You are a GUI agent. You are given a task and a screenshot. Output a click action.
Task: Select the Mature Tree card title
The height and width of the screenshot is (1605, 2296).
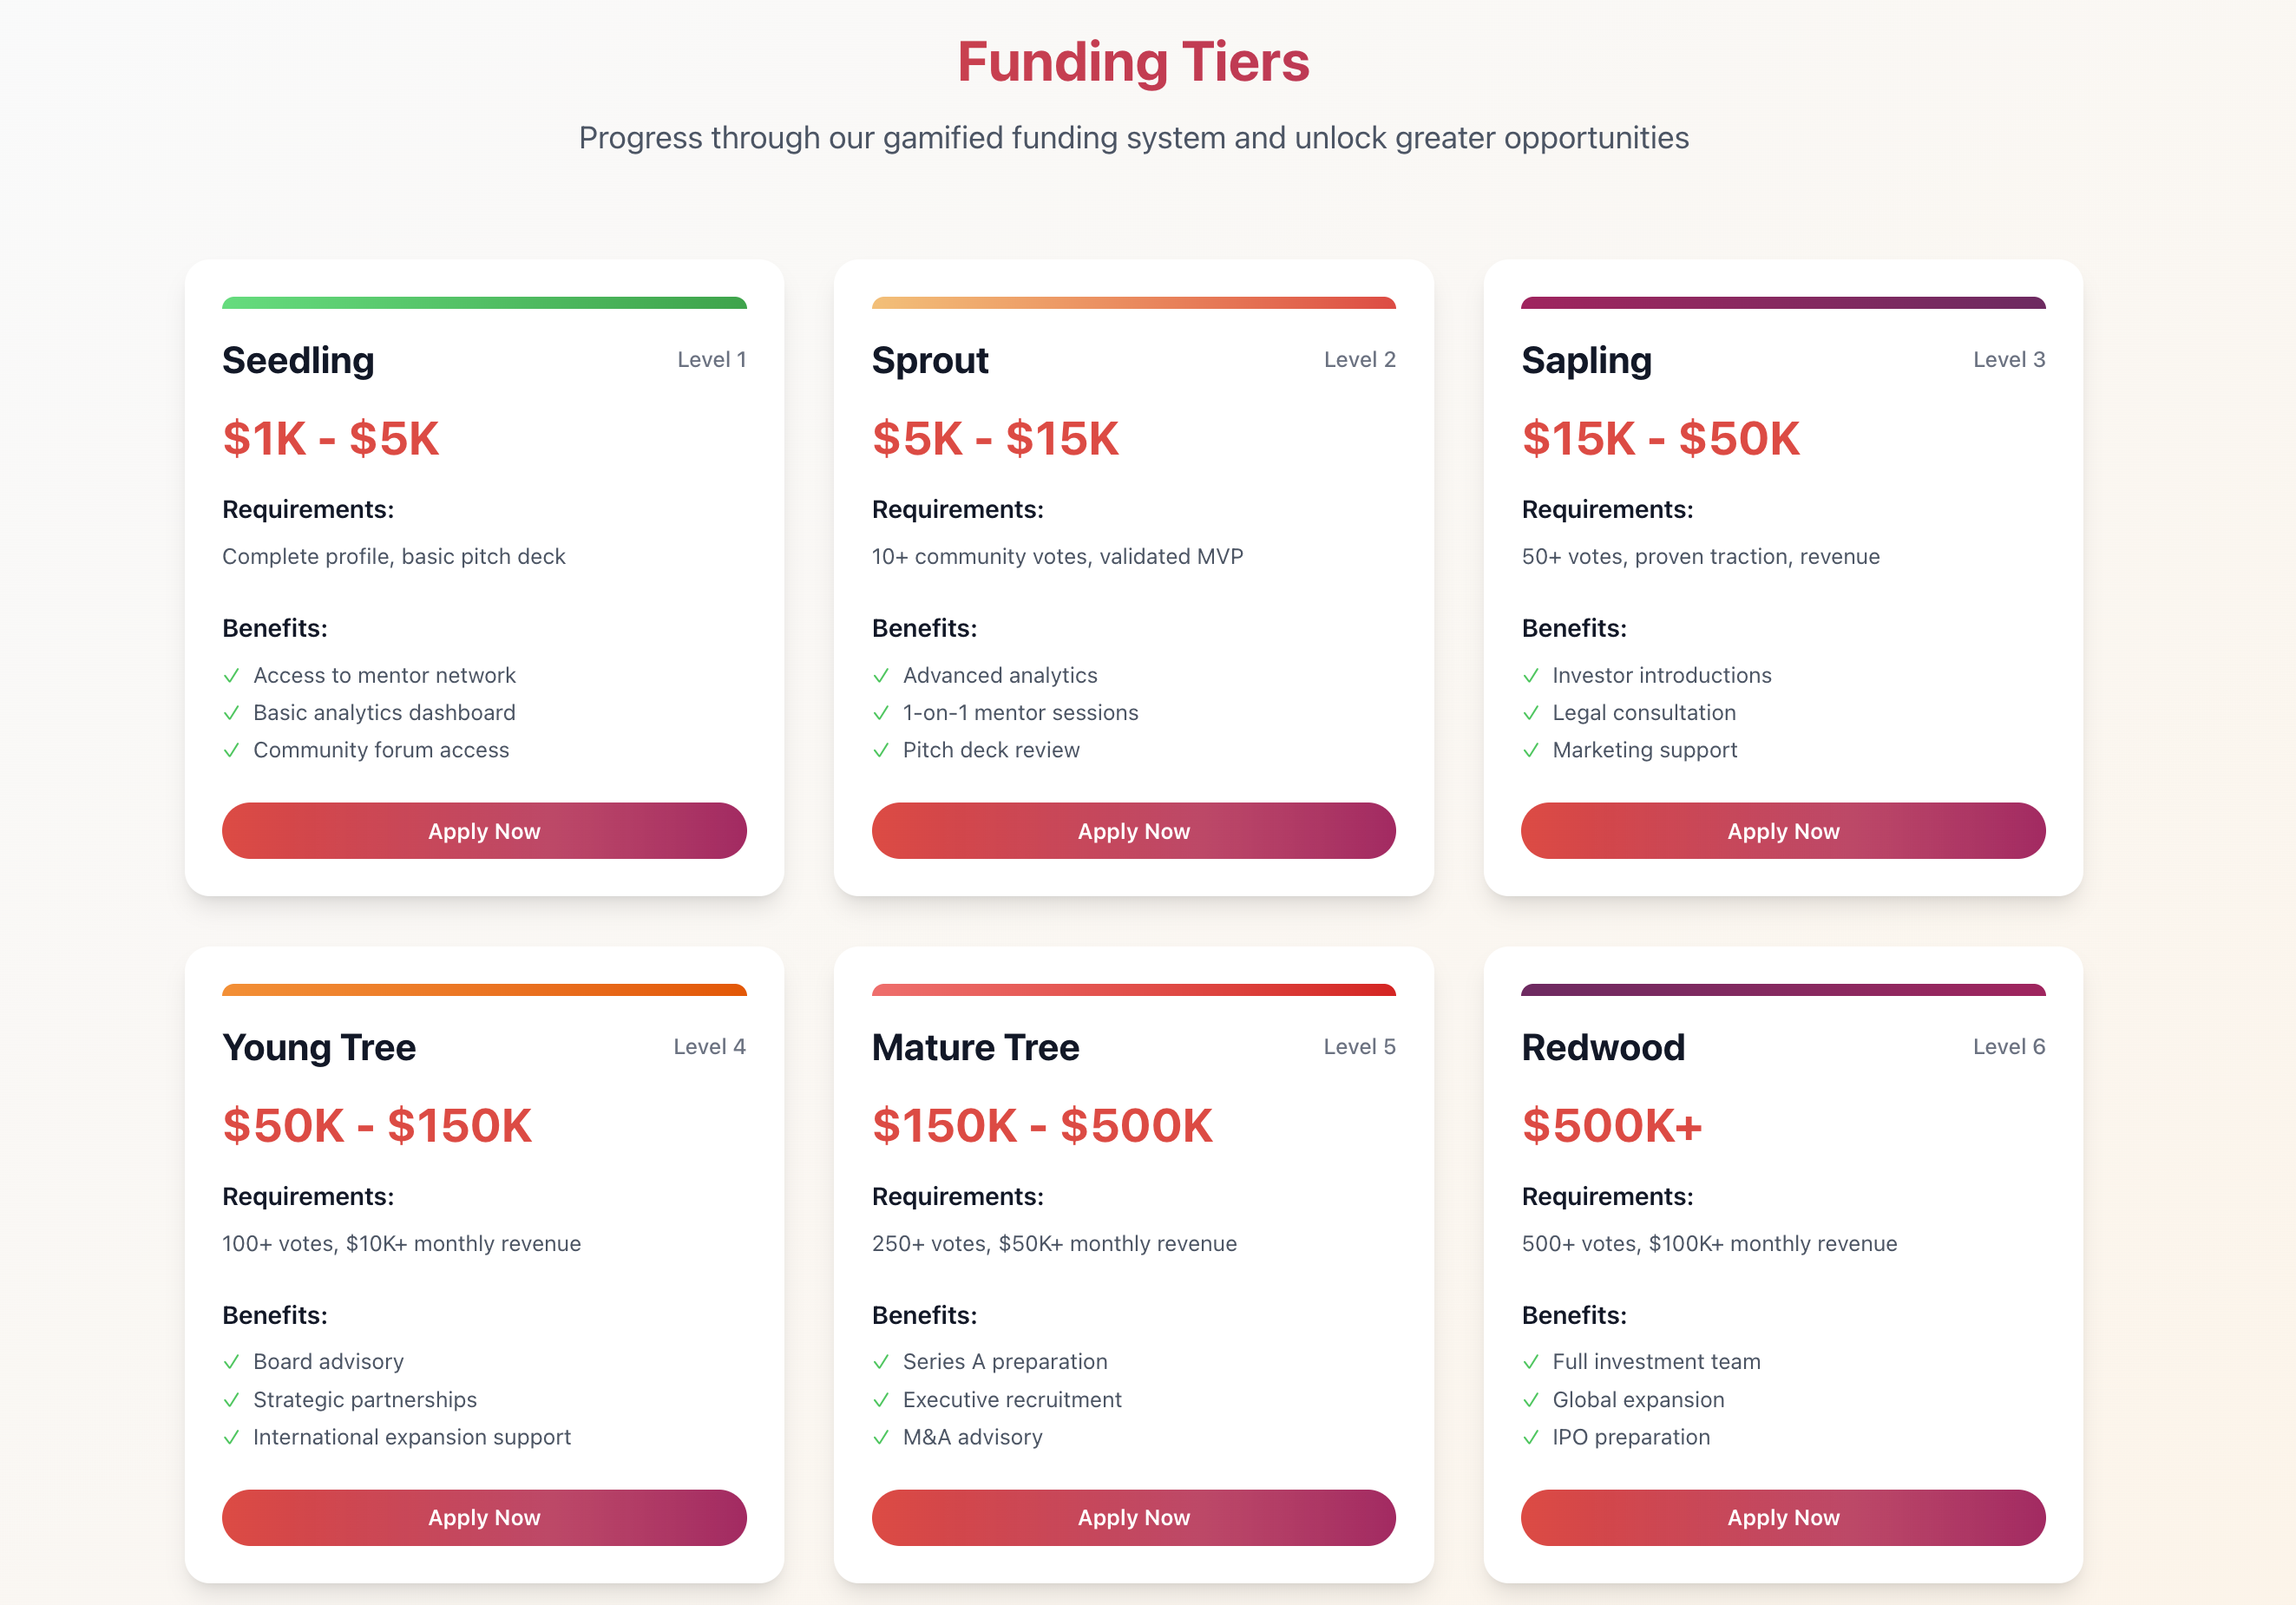[x=975, y=1047]
